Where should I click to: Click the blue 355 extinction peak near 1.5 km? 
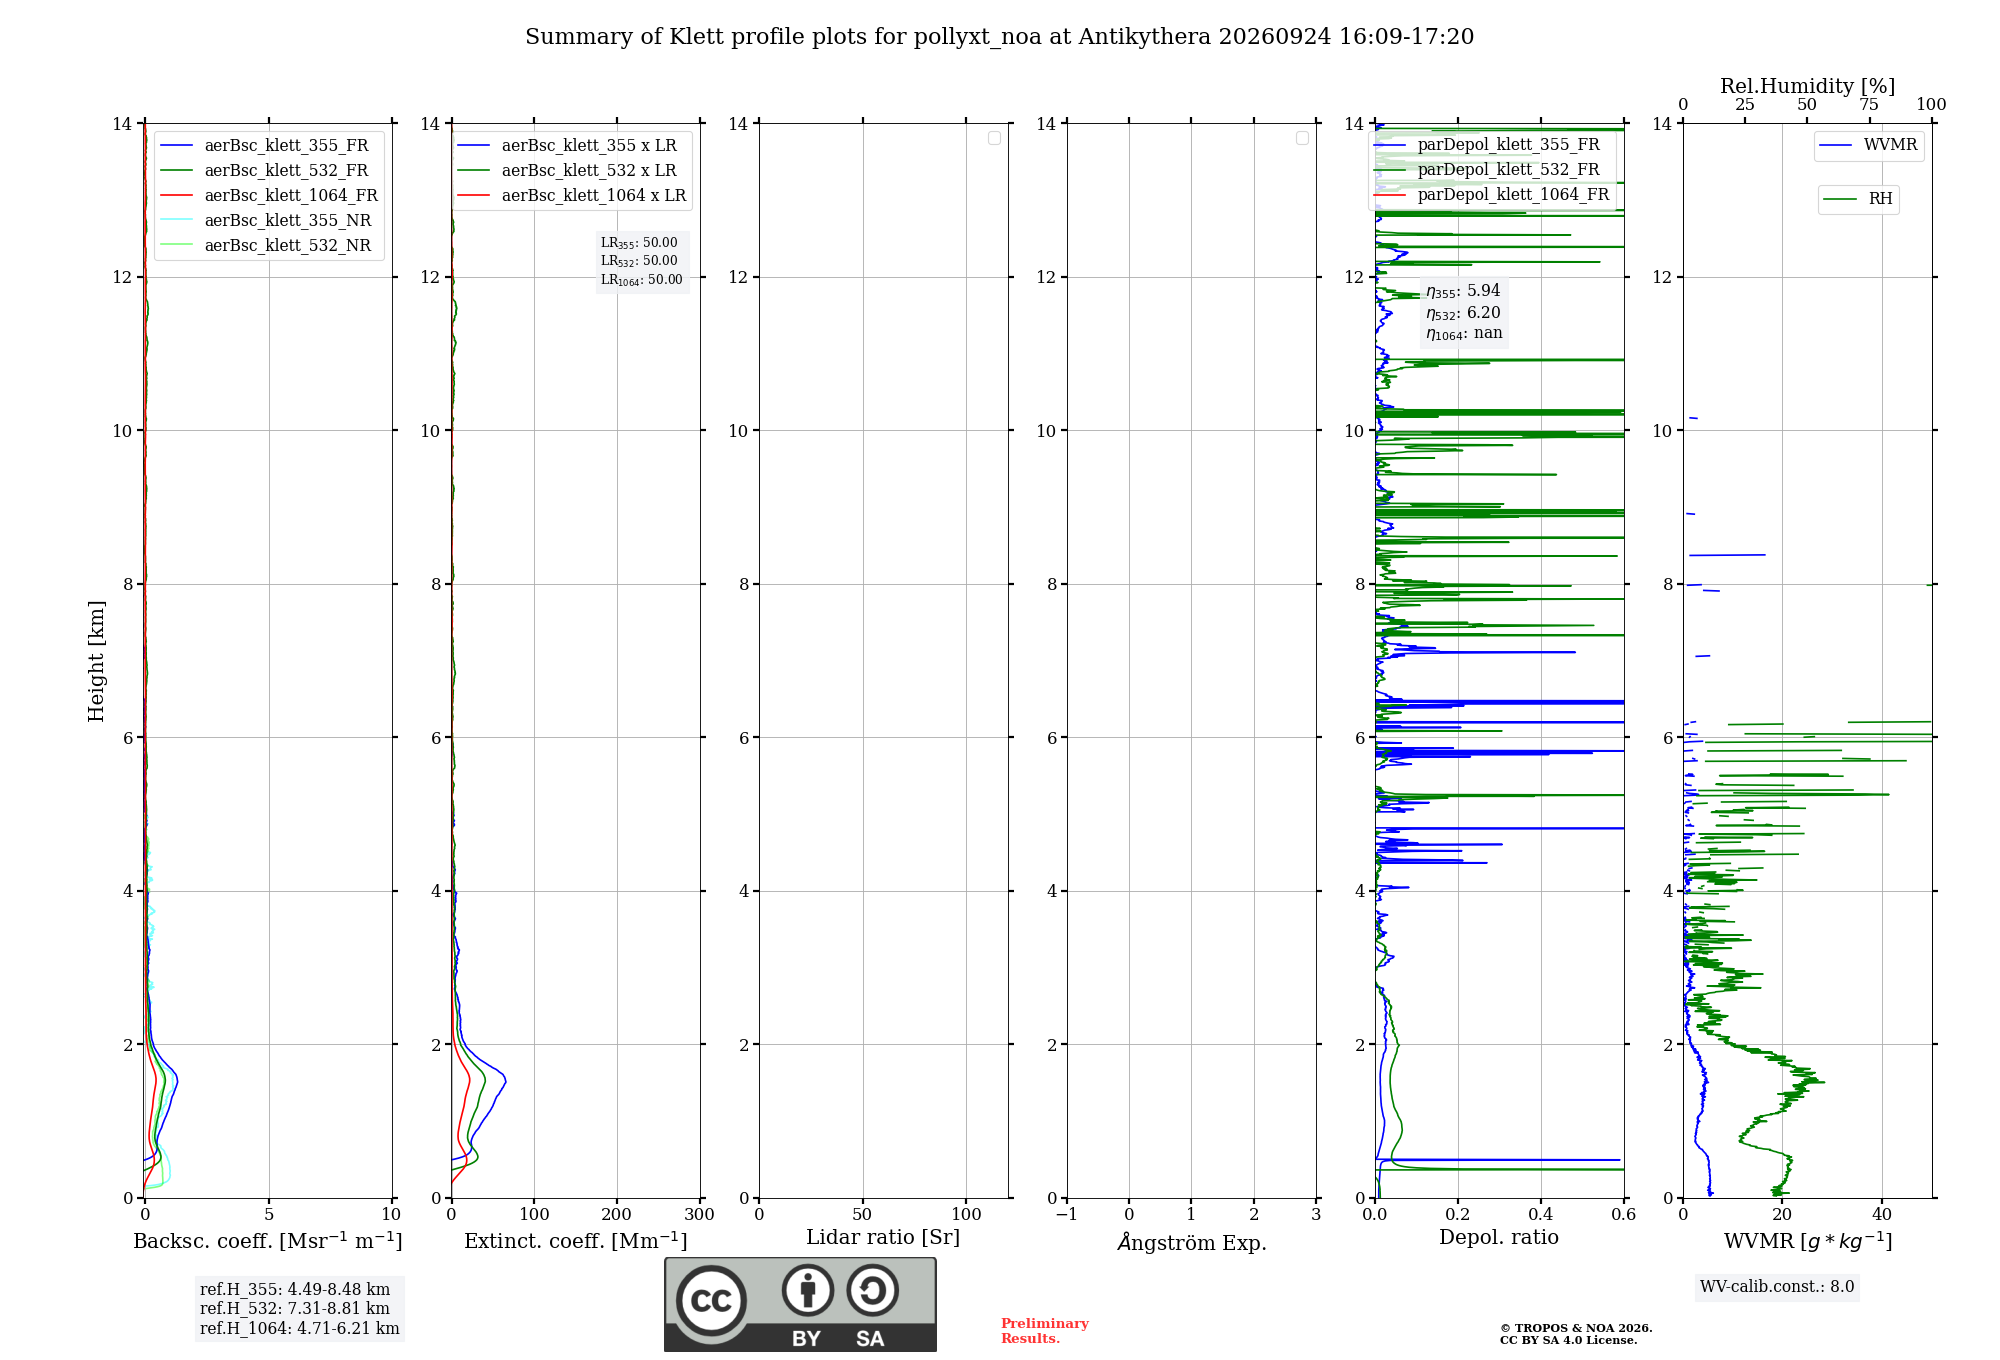click(505, 1080)
